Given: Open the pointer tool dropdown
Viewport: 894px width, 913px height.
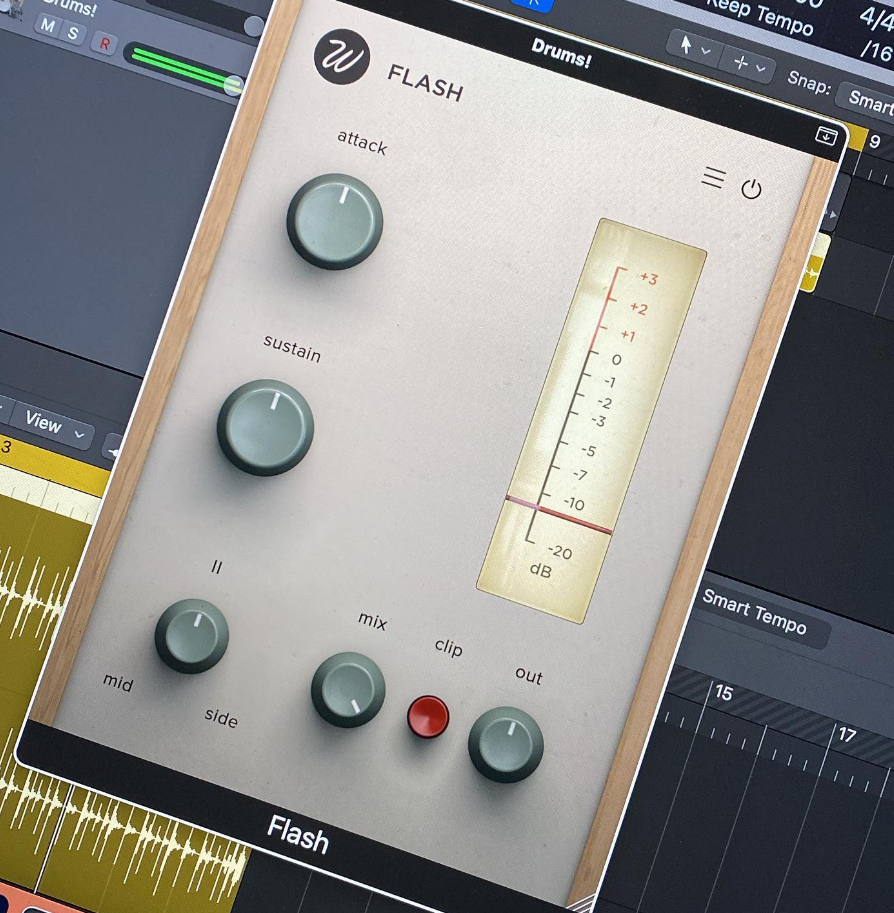Looking at the screenshot, I should (694, 48).
